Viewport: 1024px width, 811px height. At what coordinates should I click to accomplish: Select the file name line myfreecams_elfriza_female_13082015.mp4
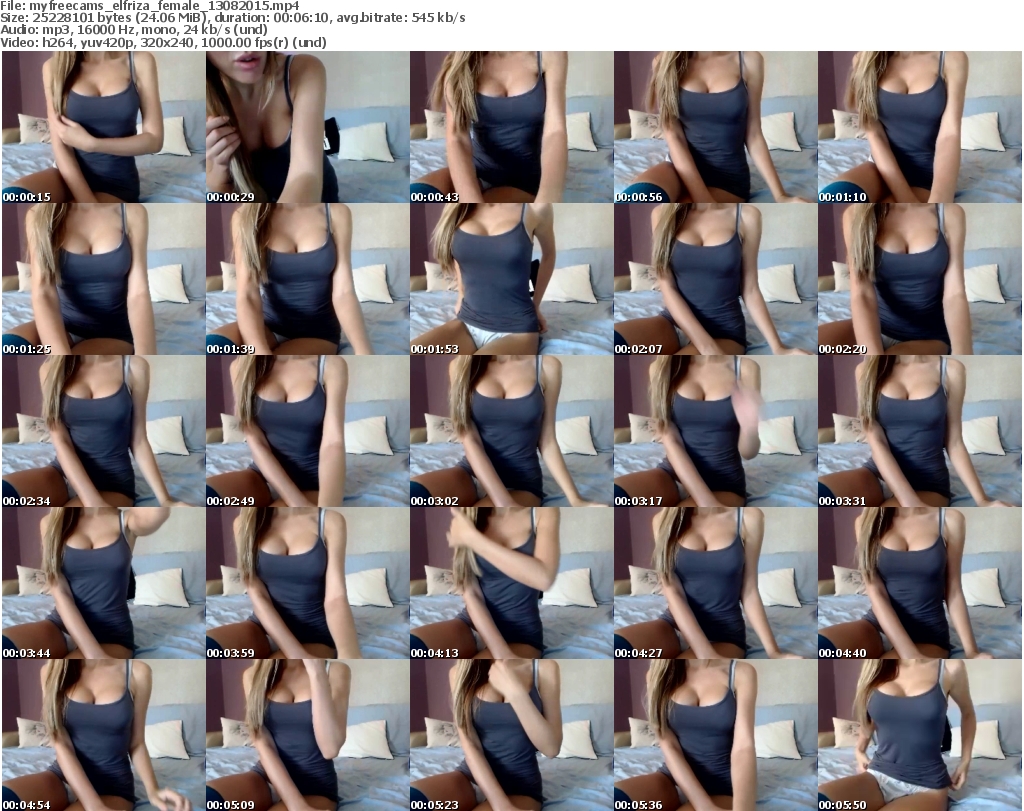[150, 6]
